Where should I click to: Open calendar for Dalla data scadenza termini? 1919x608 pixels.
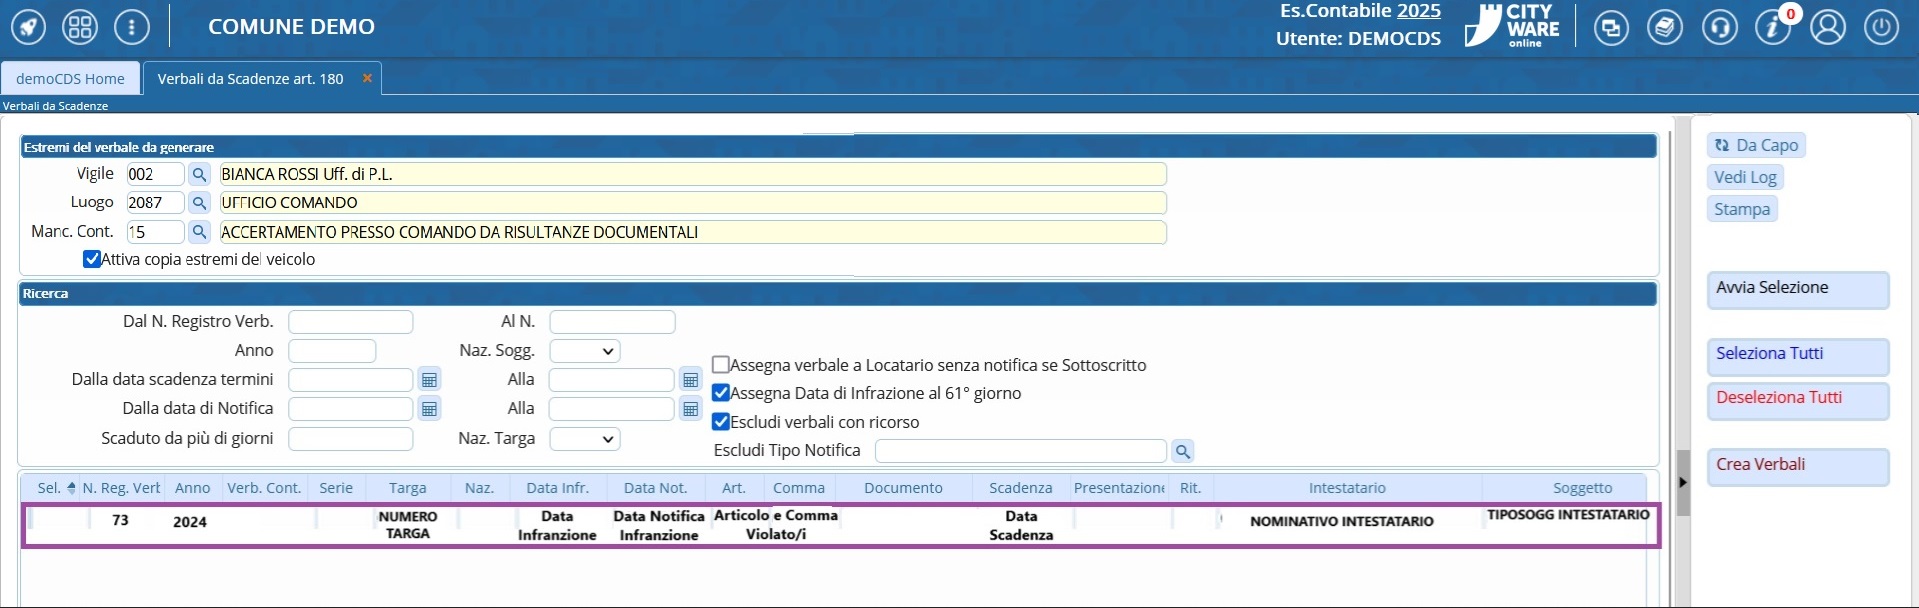[429, 380]
